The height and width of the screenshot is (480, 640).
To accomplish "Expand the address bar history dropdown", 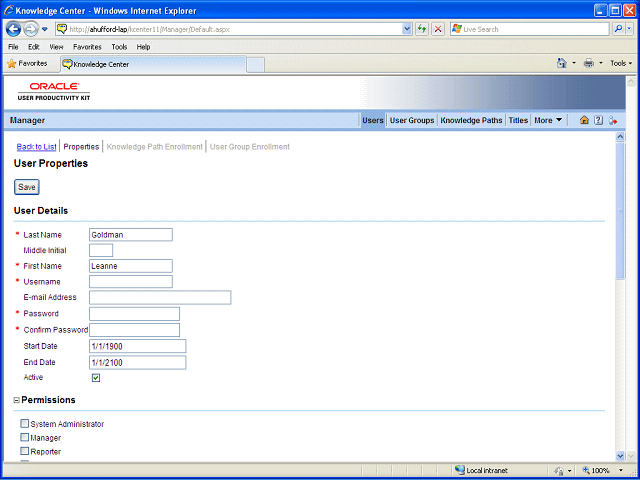I will 407,29.
